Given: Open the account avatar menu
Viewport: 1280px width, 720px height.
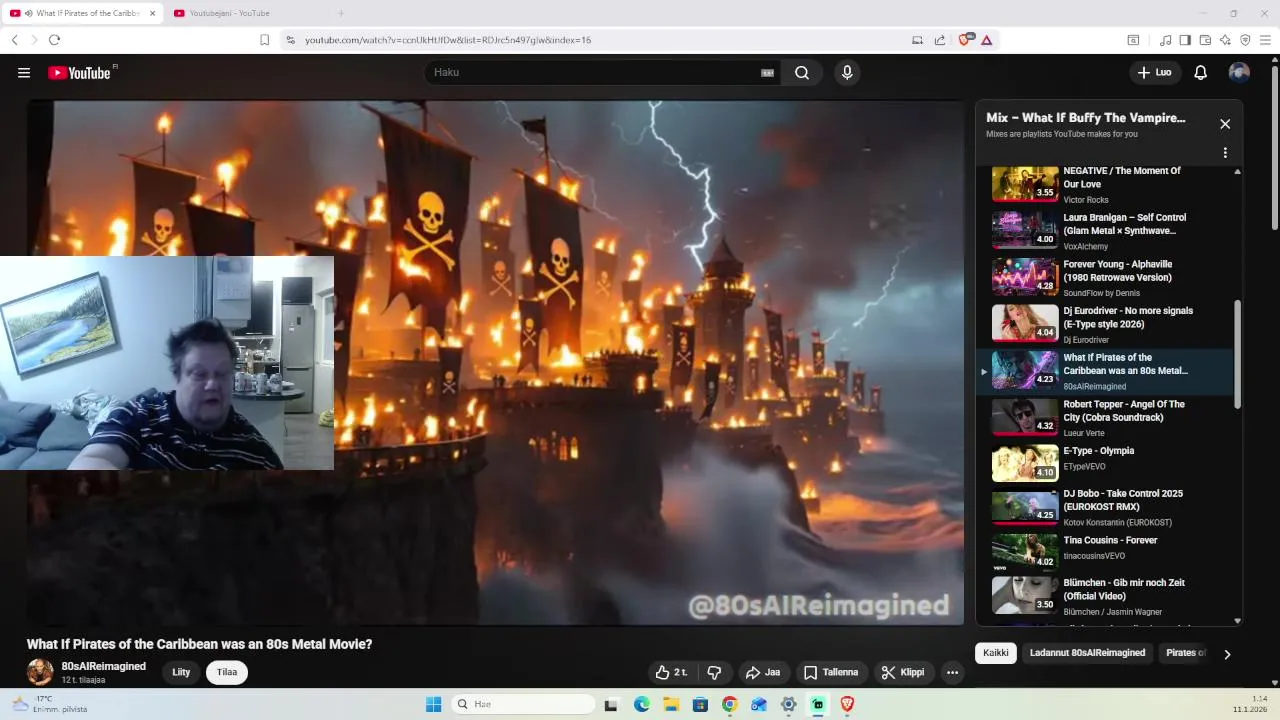Looking at the screenshot, I should point(1239,73).
